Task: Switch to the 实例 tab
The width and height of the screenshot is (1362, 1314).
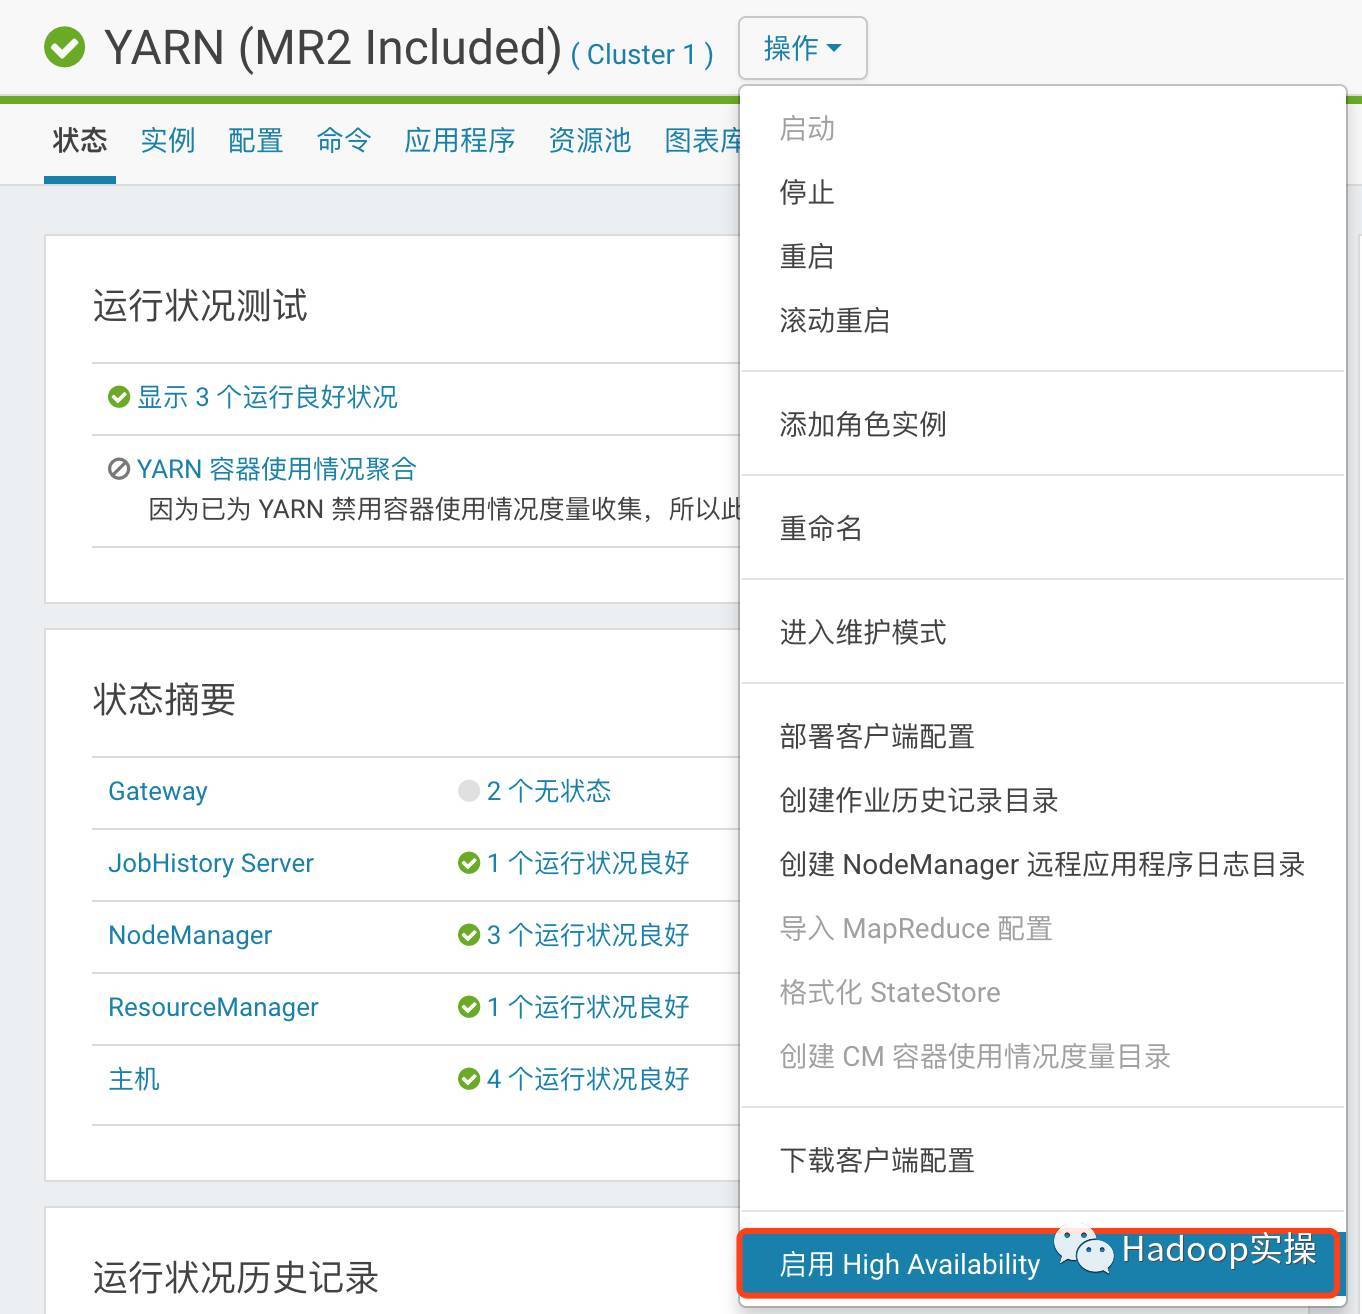Action: [x=167, y=140]
